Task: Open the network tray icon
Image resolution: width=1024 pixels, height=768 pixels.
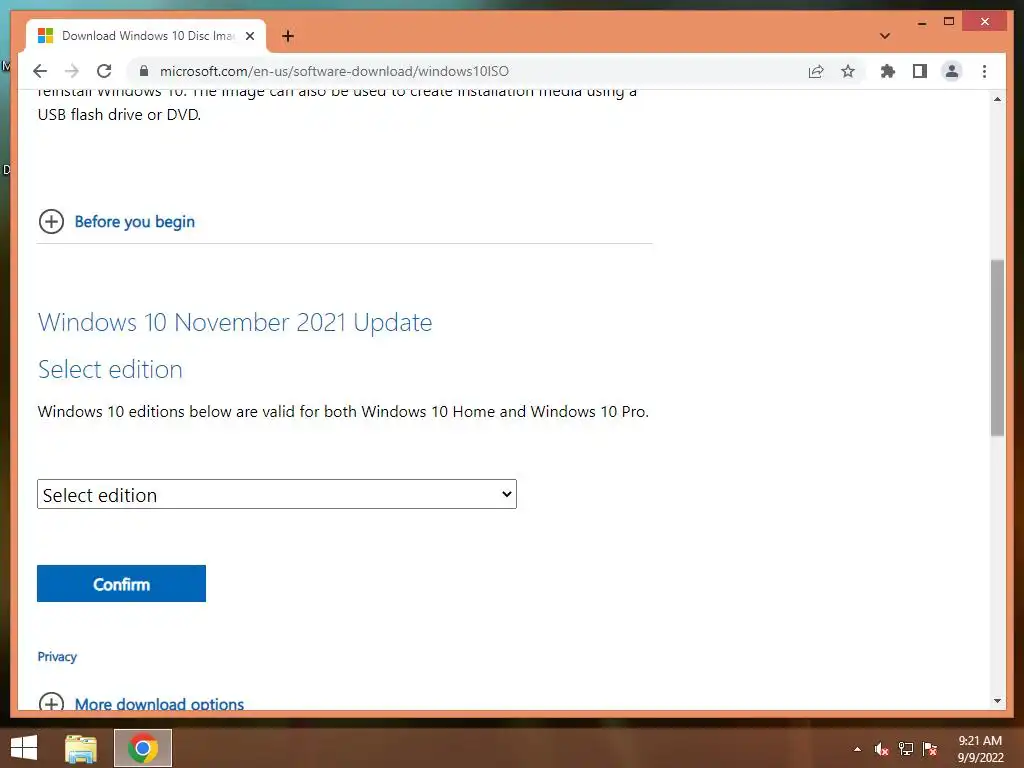Action: point(906,749)
